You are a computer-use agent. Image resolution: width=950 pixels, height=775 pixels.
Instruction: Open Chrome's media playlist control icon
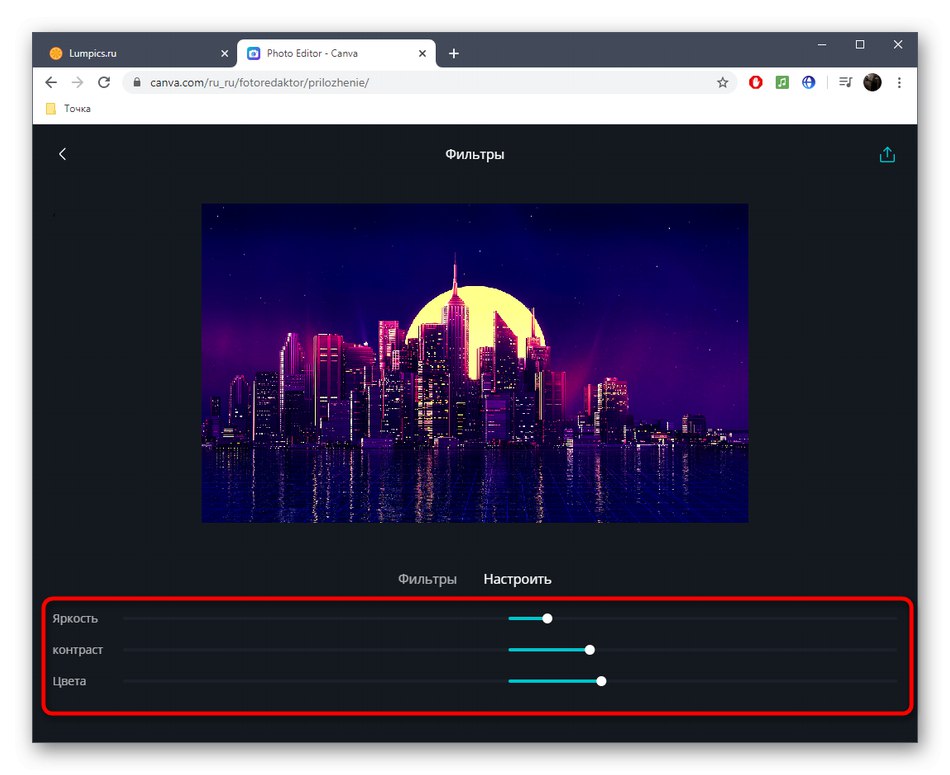click(x=844, y=83)
